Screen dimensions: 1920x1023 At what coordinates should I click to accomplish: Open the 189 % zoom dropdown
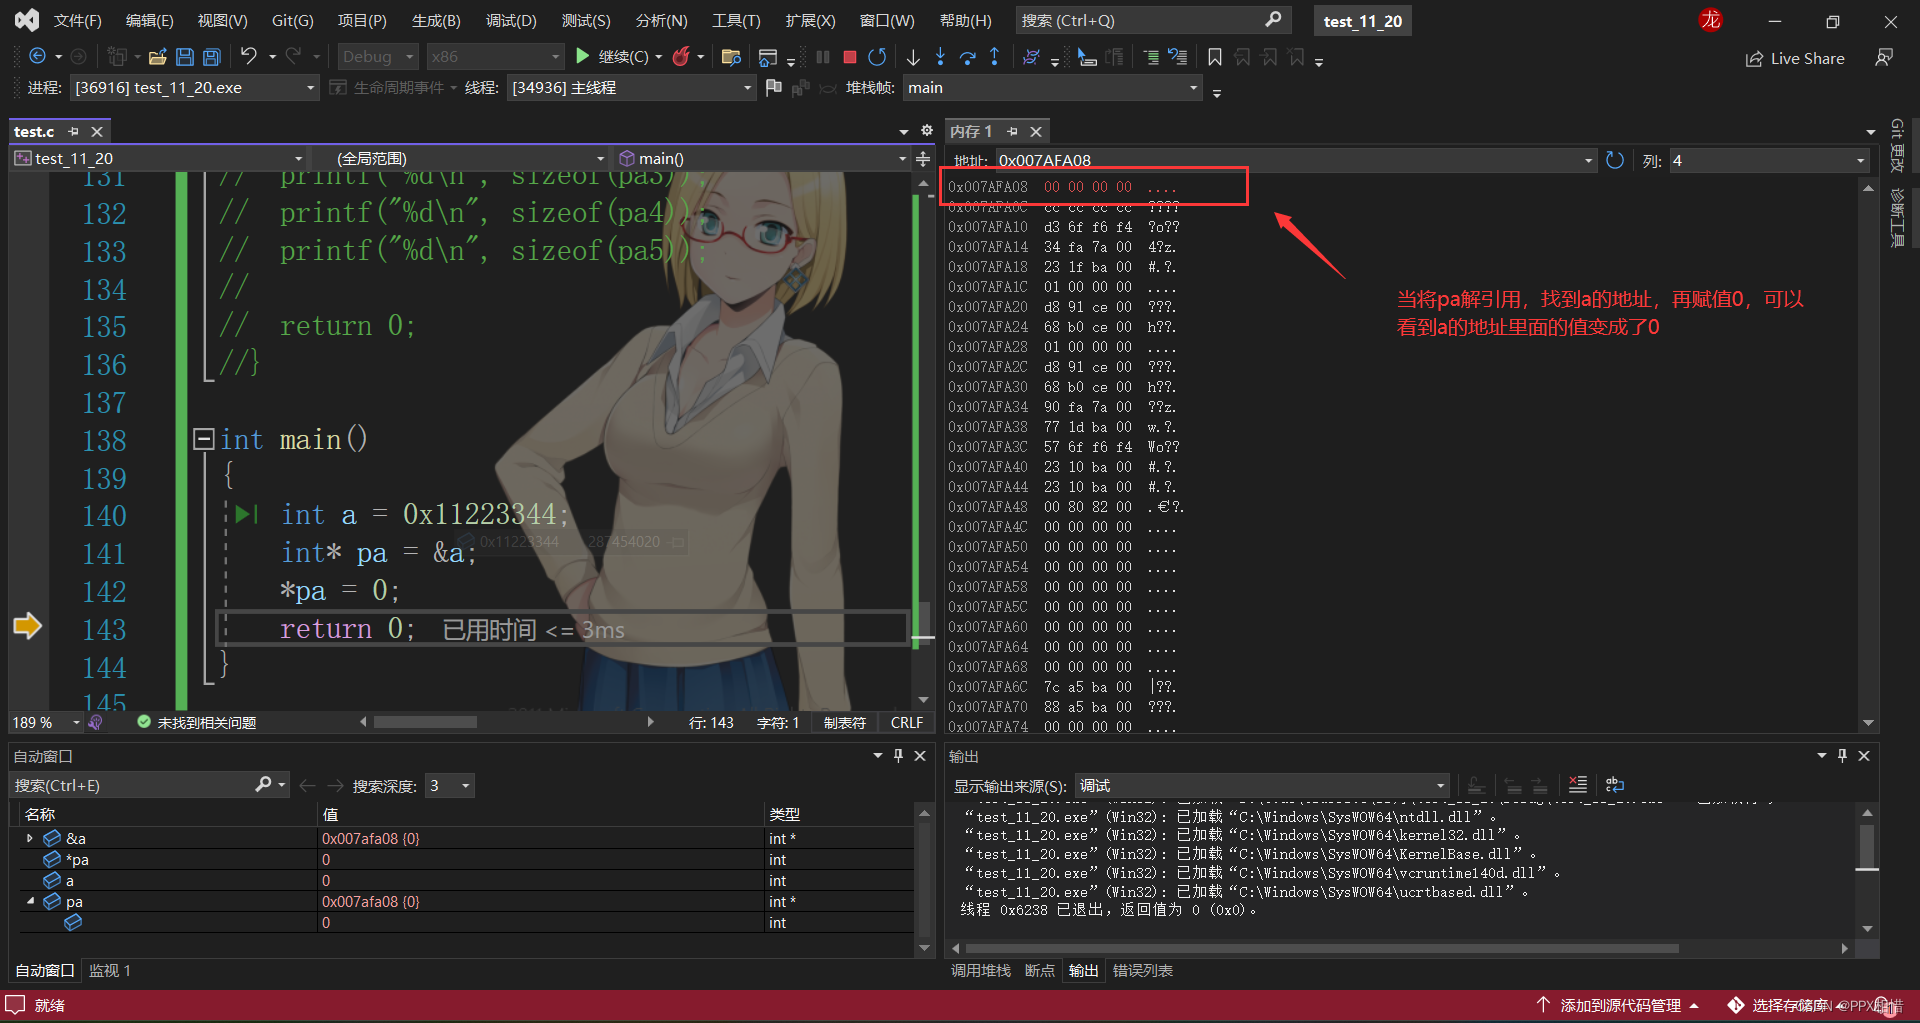click(x=46, y=722)
